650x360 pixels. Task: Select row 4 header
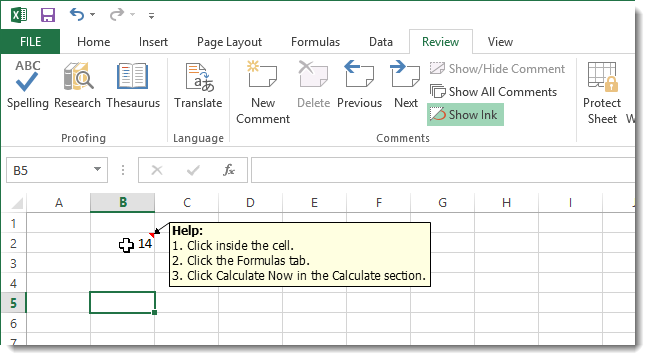coord(14,283)
